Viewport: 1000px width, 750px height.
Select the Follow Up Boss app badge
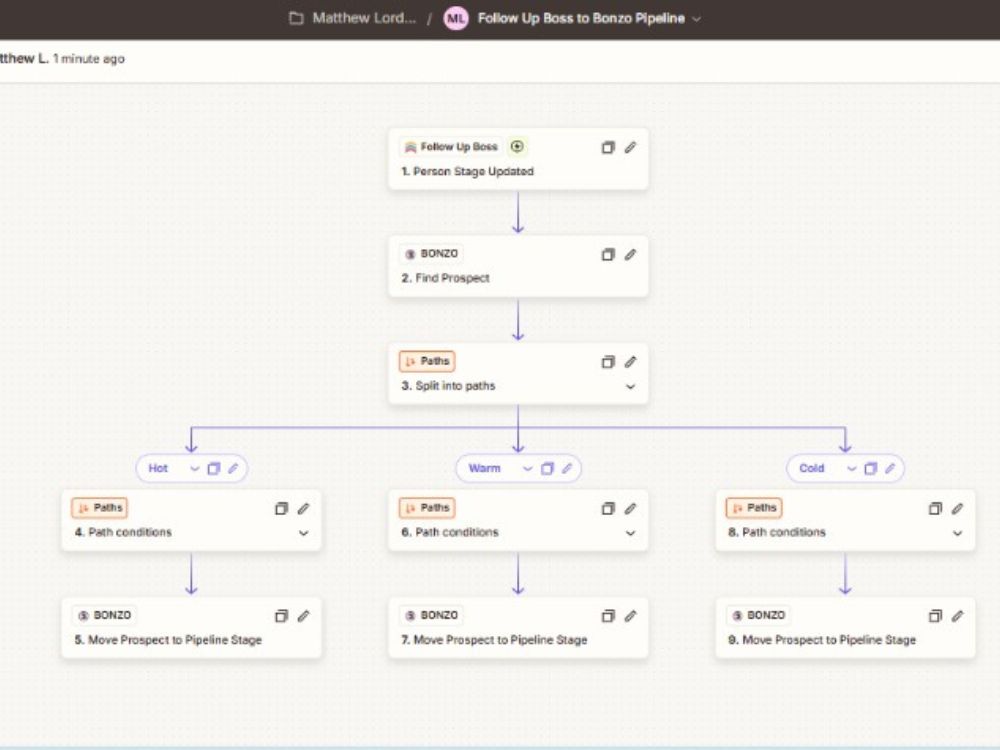(451, 147)
